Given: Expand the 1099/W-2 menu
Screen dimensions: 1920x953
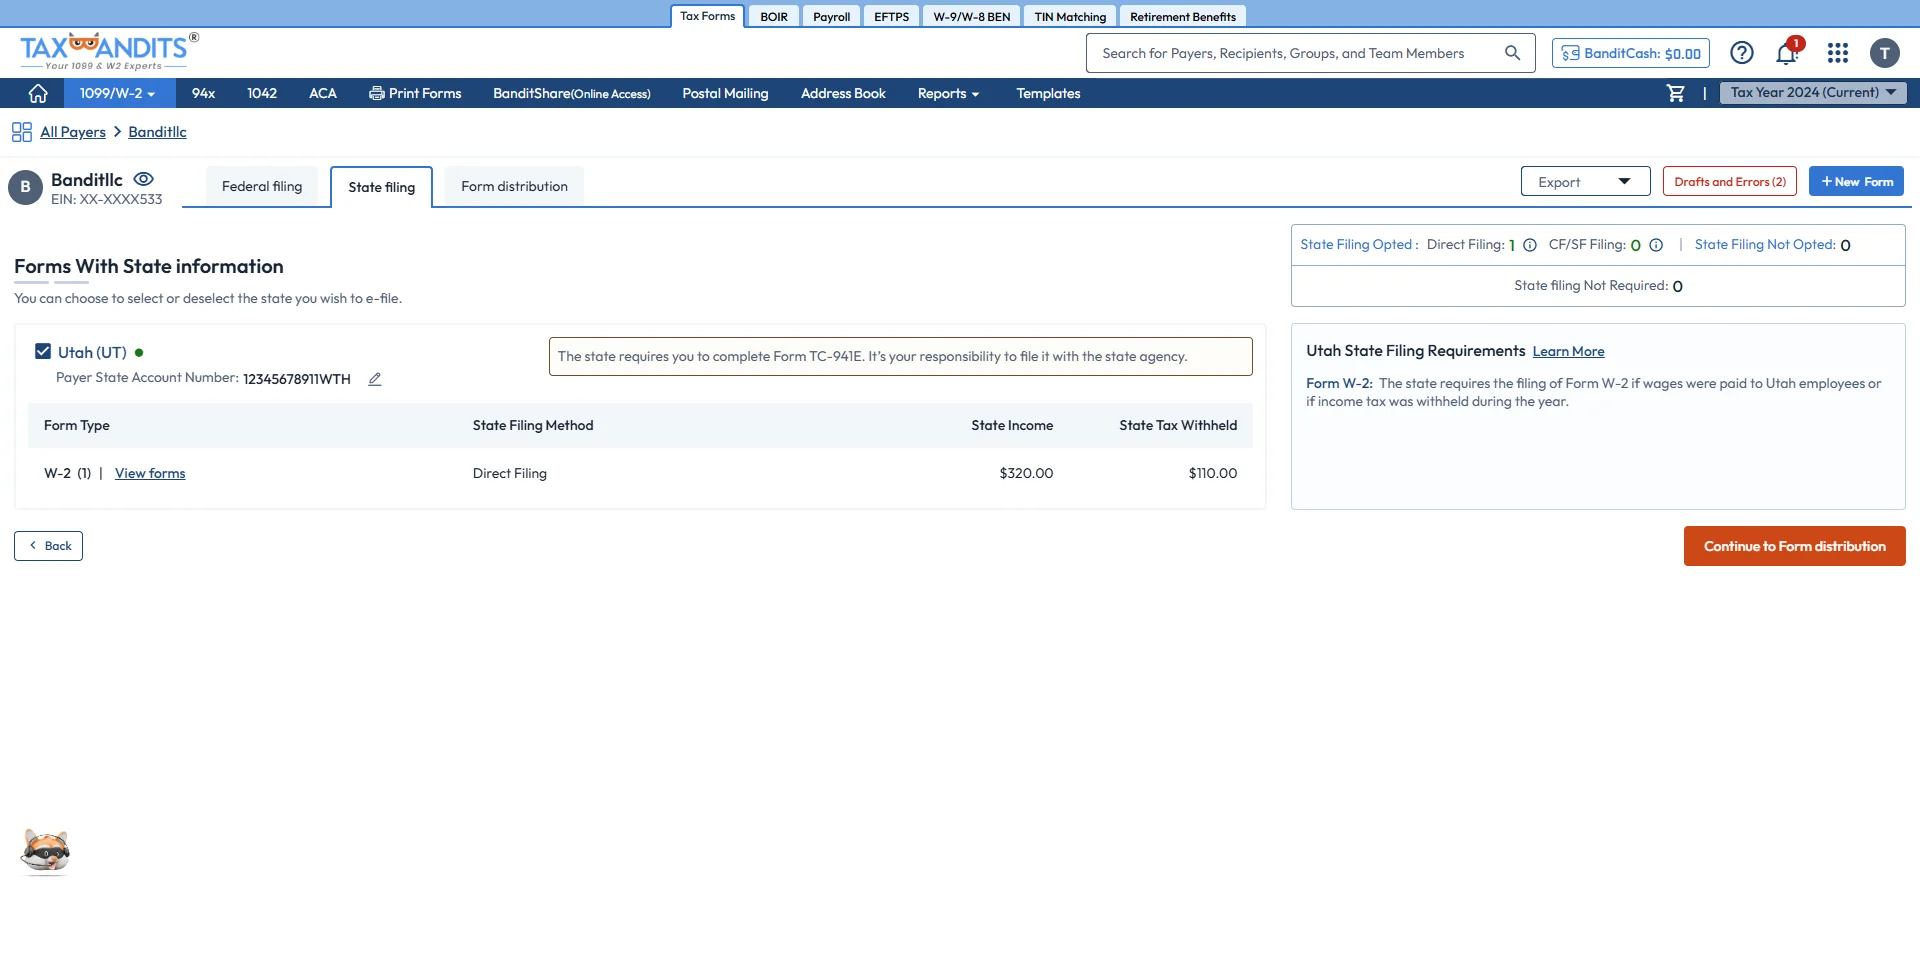Looking at the screenshot, I should (x=118, y=93).
